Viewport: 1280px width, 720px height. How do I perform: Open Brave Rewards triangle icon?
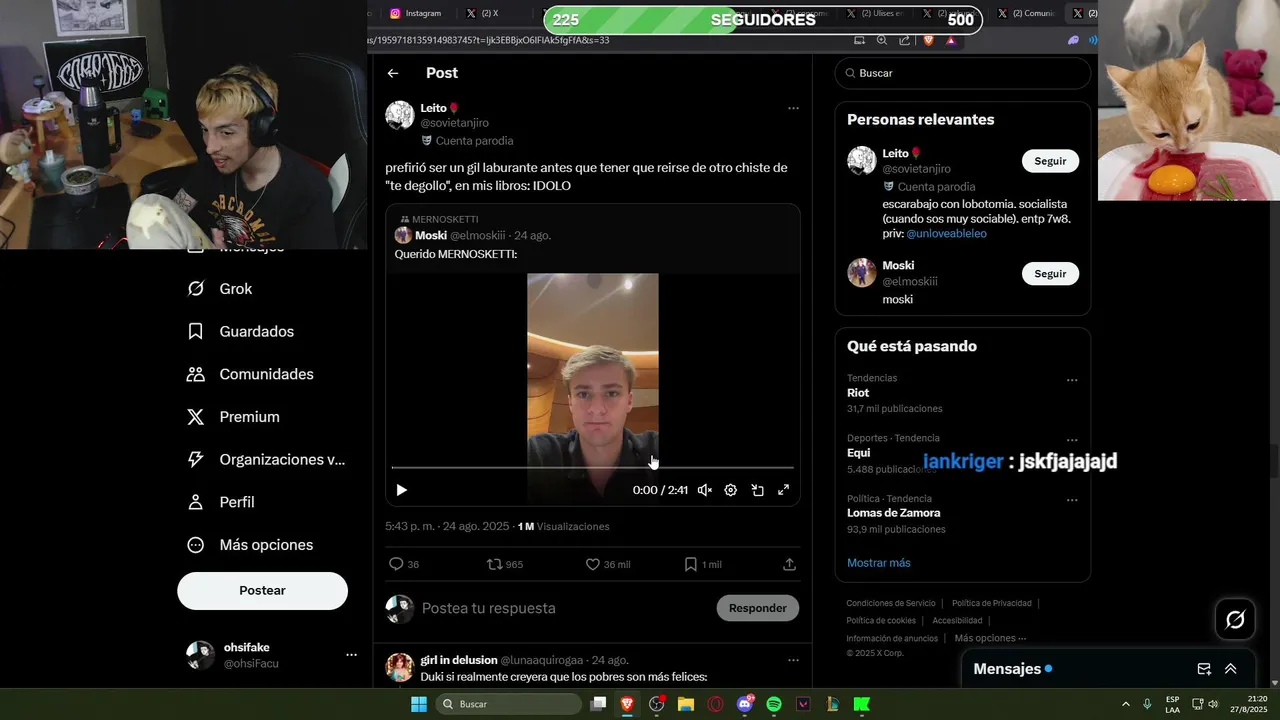951,40
